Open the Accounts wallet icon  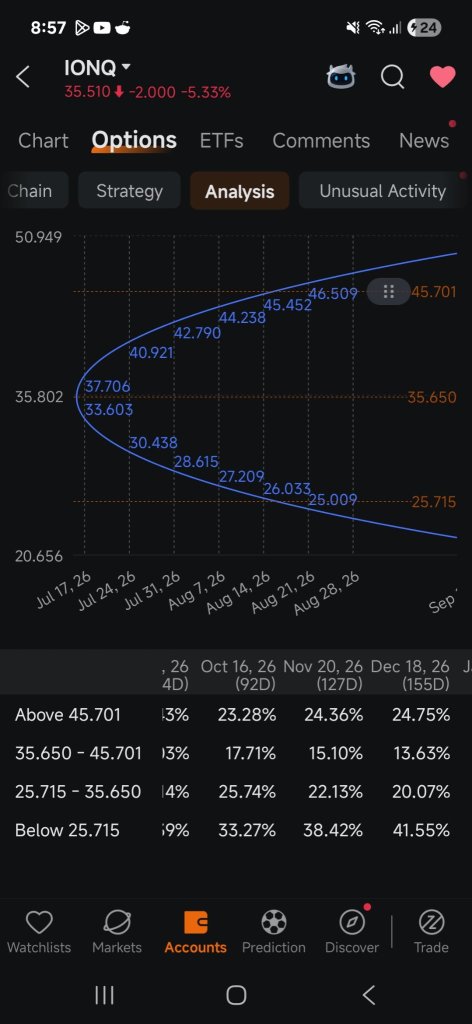click(196, 923)
